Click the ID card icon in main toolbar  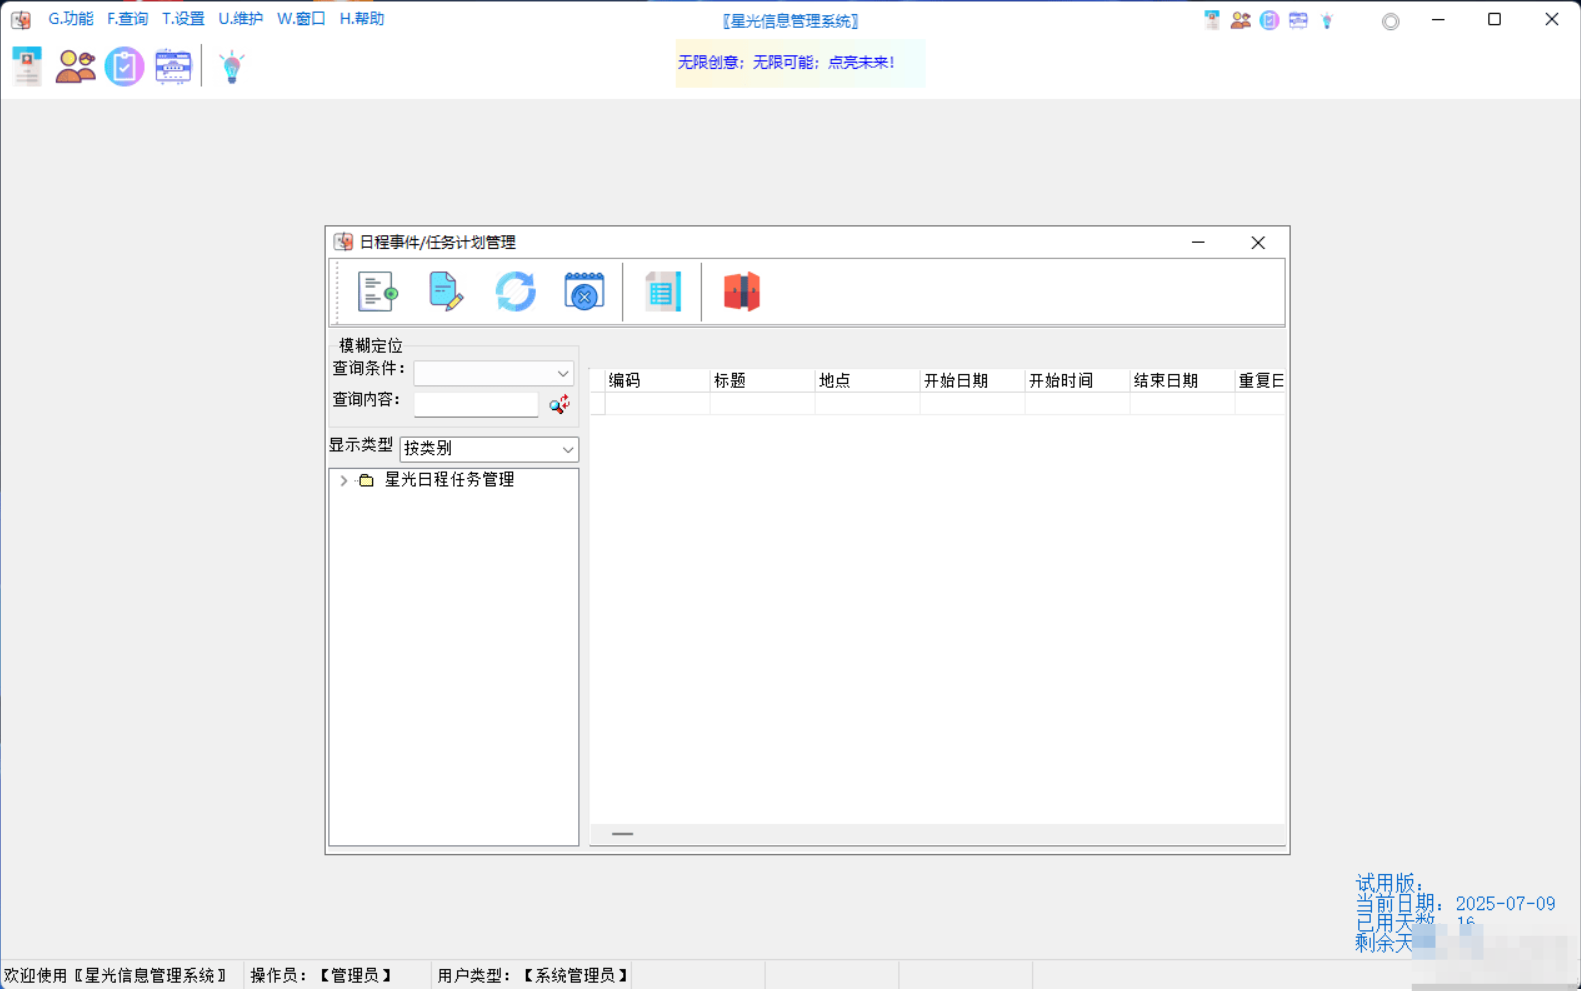(x=27, y=67)
